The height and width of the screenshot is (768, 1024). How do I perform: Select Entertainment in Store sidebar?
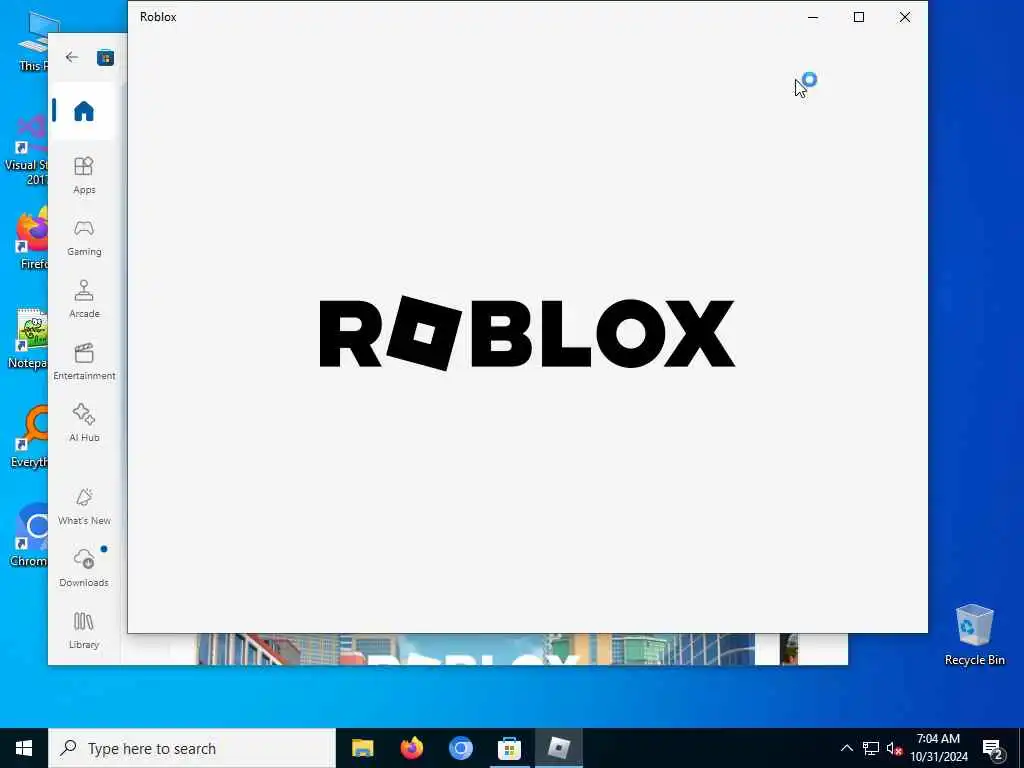tap(84, 362)
